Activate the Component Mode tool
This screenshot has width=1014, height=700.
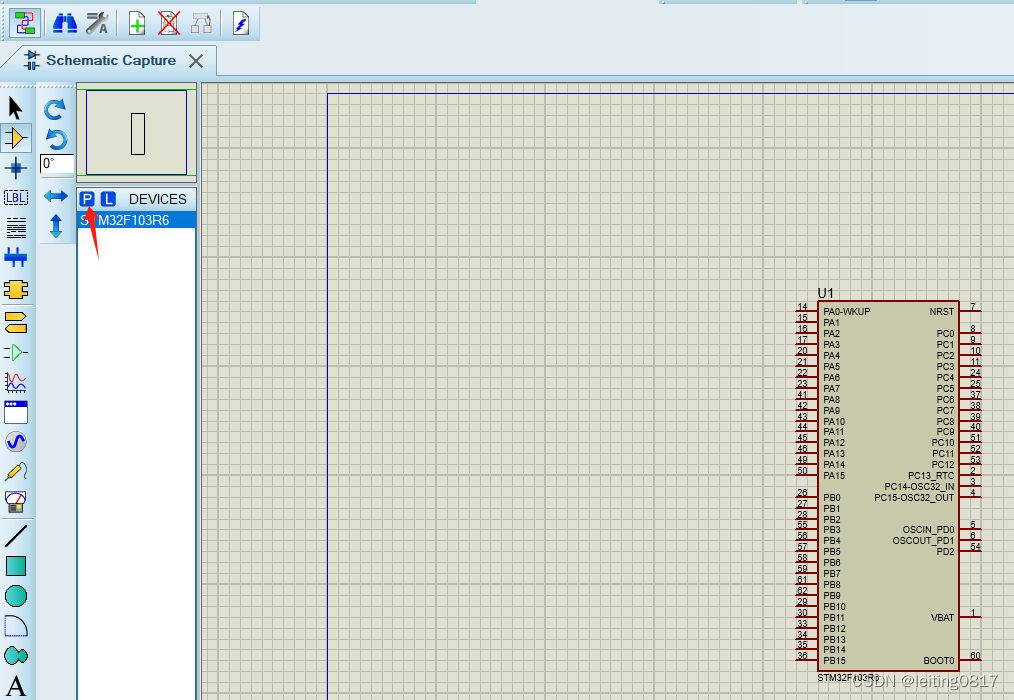[16, 138]
